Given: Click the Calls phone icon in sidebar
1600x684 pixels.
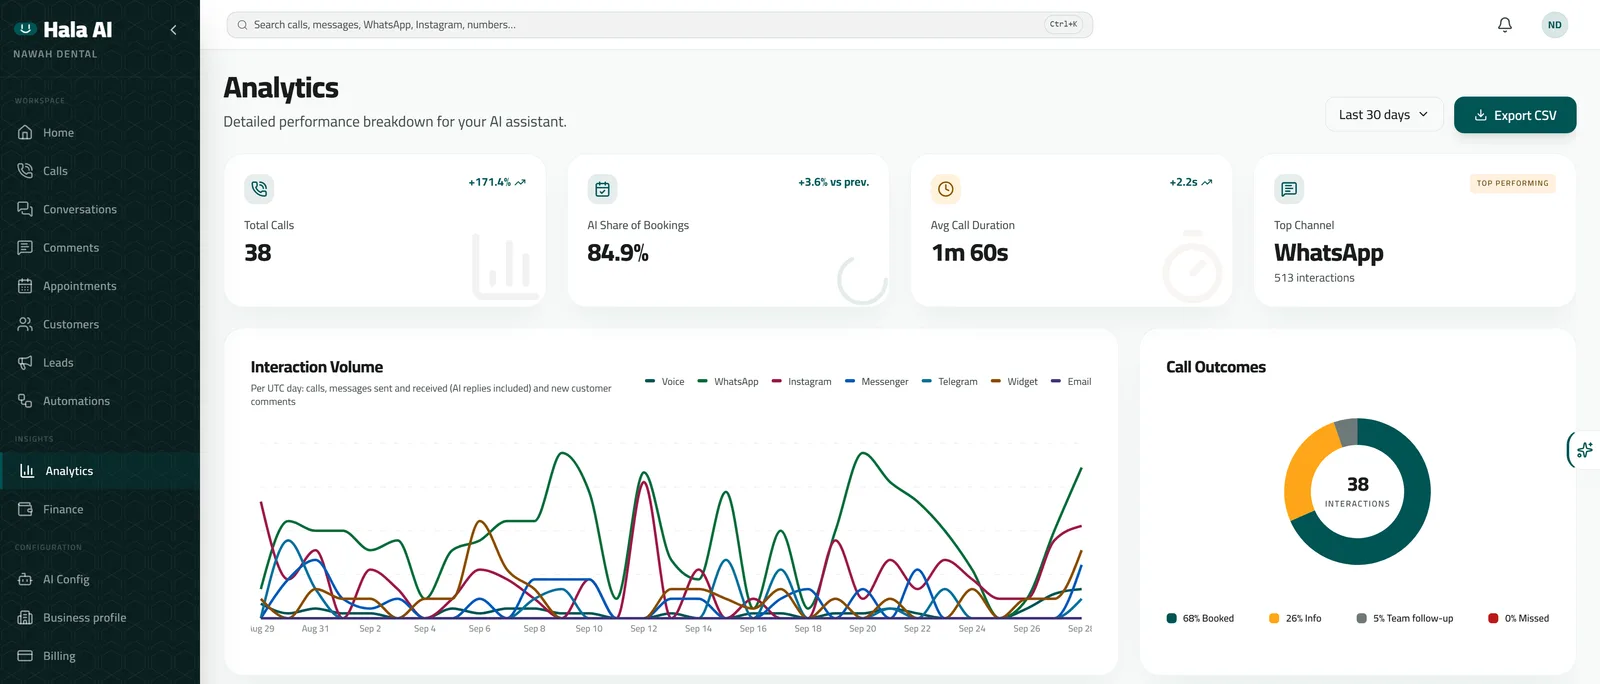Looking at the screenshot, I should [25, 171].
